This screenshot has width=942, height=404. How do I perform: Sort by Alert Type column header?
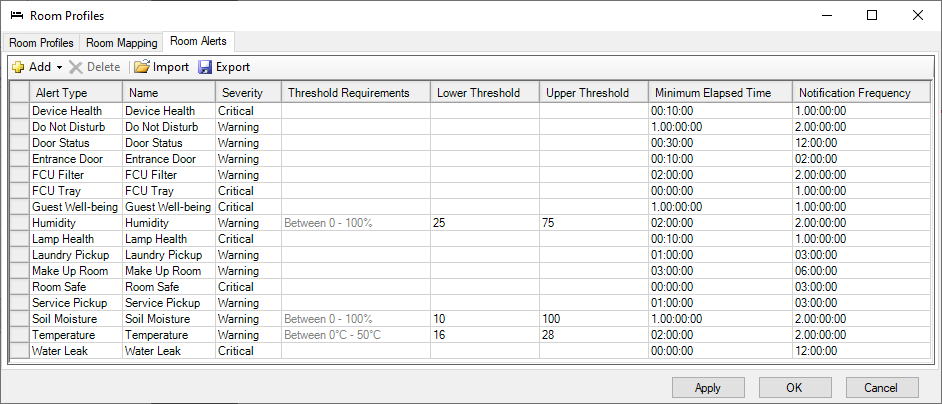coord(61,93)
